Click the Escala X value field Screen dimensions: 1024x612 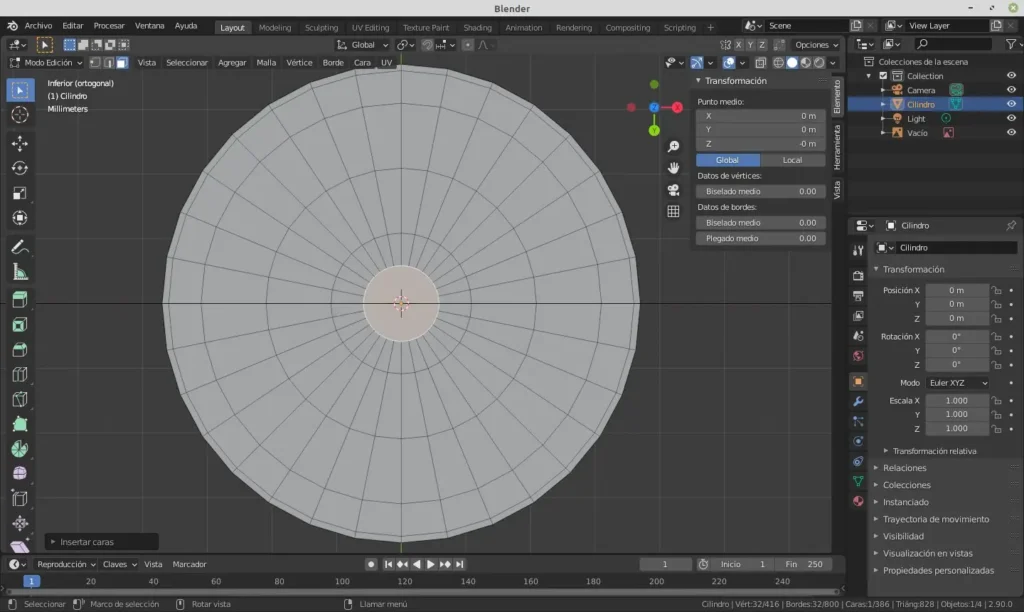[957, 400]
